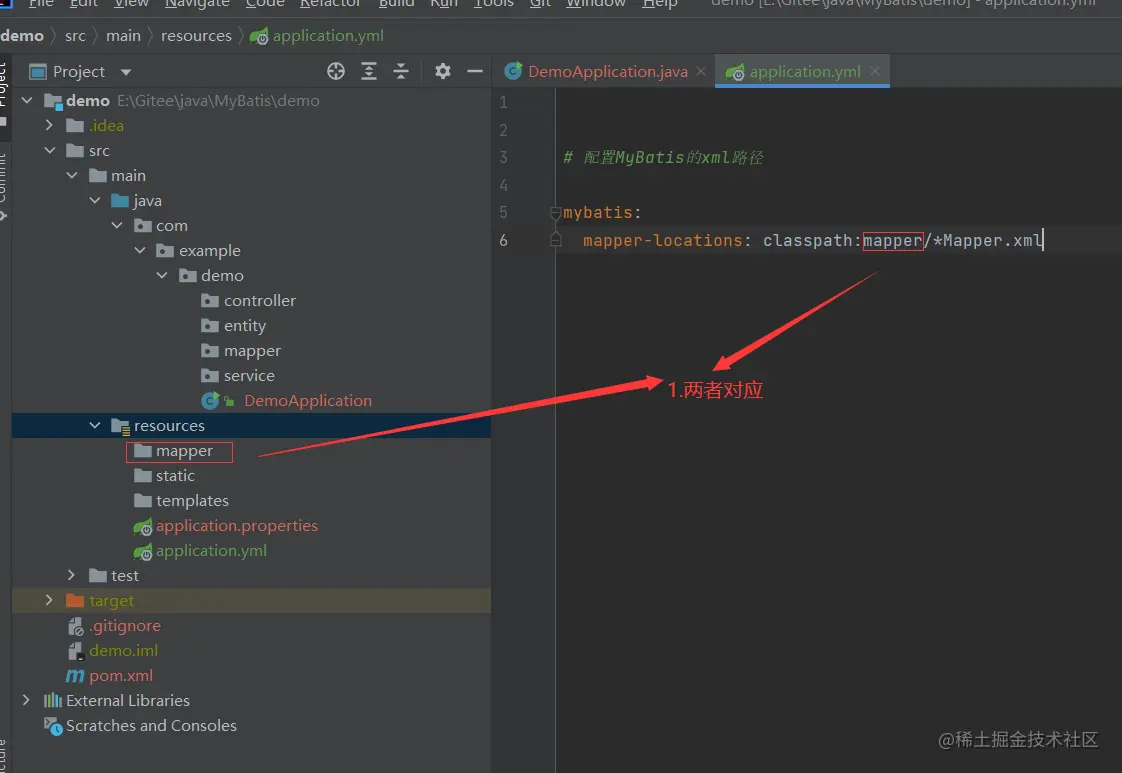
Task: Open Project panel settings gear
Action: [443, 71]
